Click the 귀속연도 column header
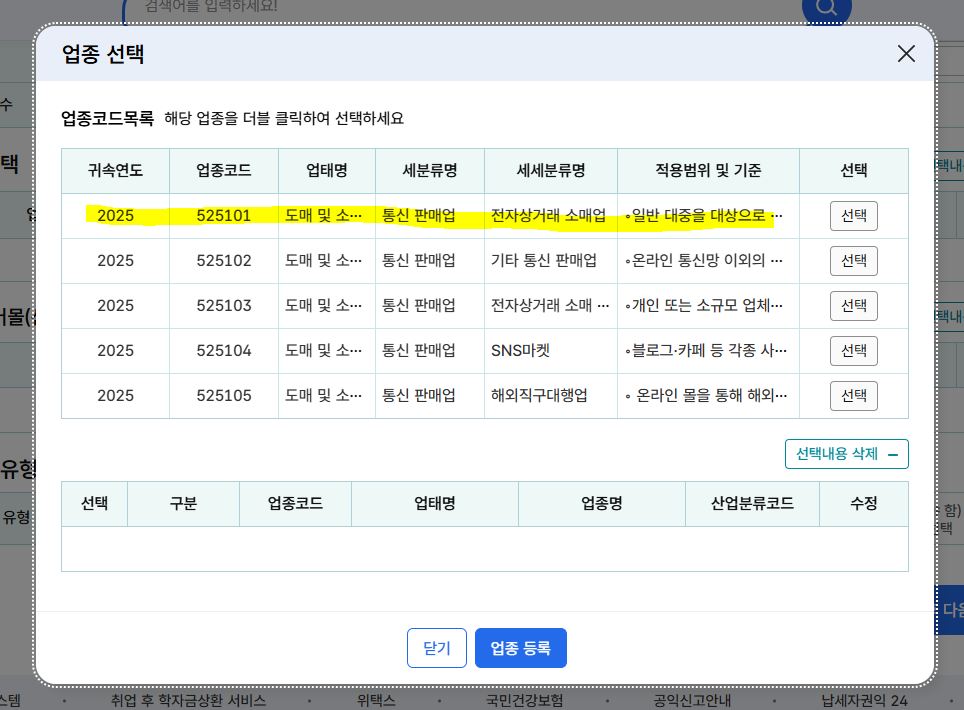 (x=116, y=171)
